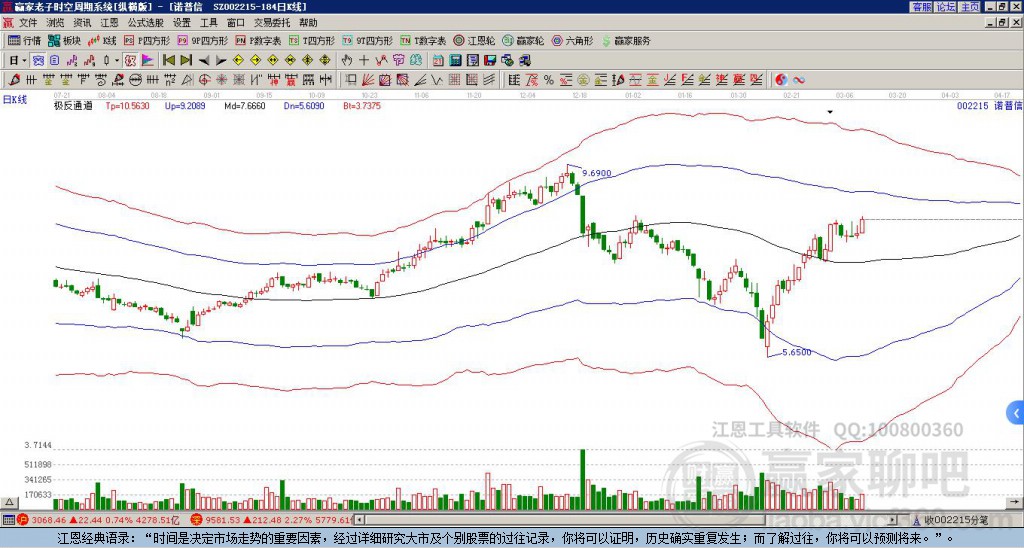
Task: Select the crosshair plus cursor tool
Action: coord(364,61)
